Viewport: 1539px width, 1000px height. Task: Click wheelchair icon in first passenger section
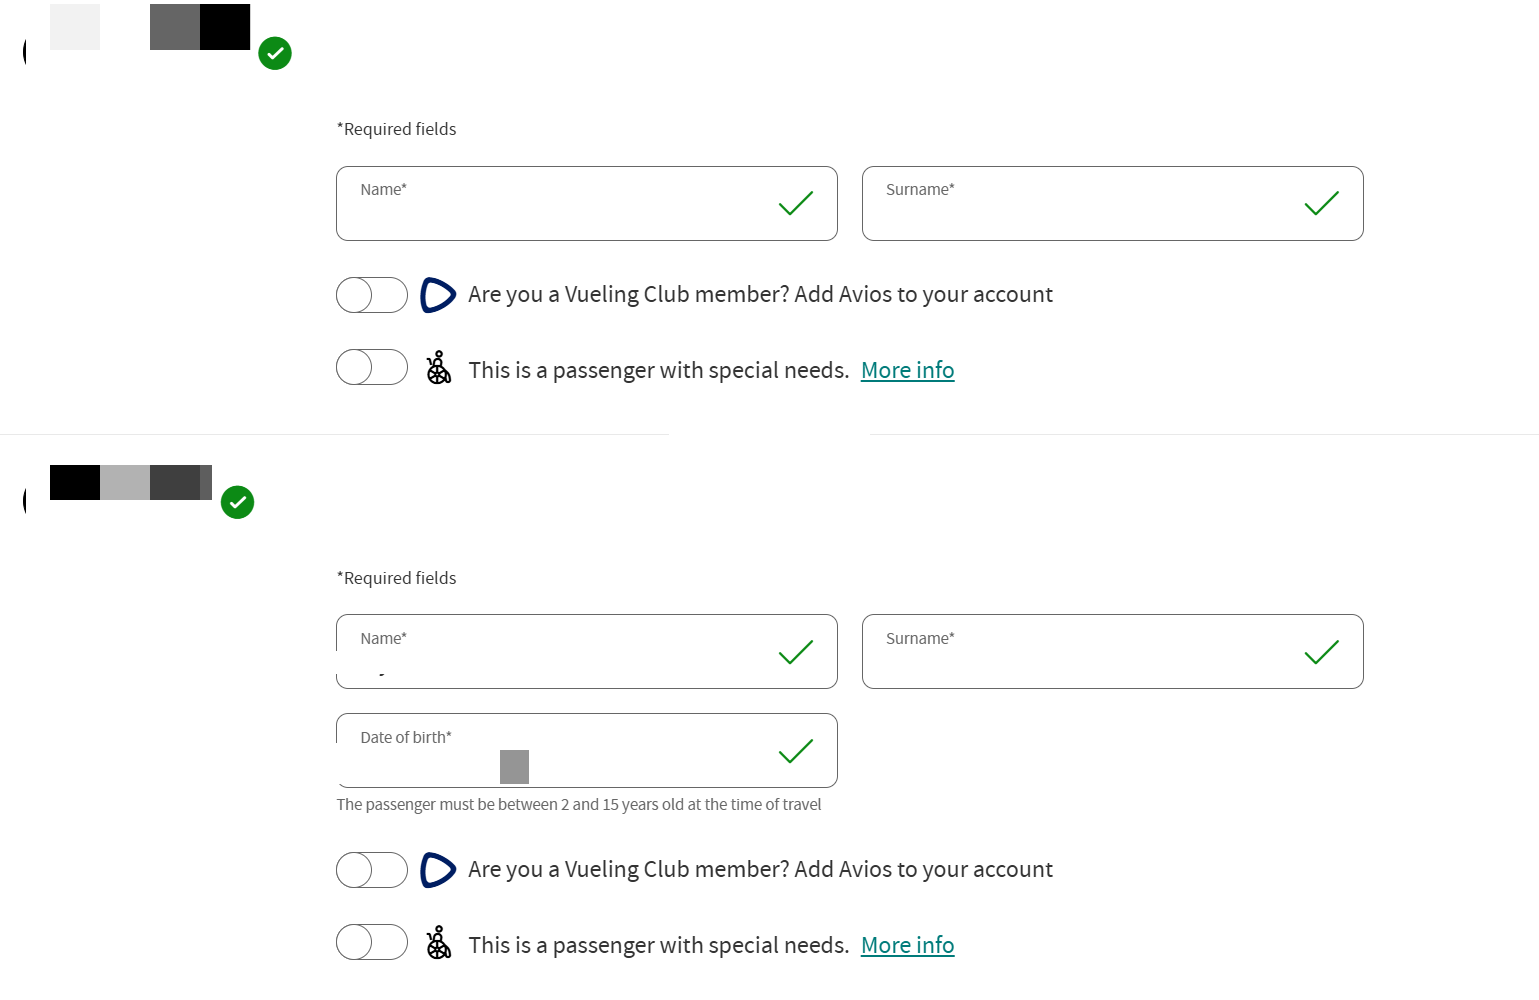tap(439, 368)
